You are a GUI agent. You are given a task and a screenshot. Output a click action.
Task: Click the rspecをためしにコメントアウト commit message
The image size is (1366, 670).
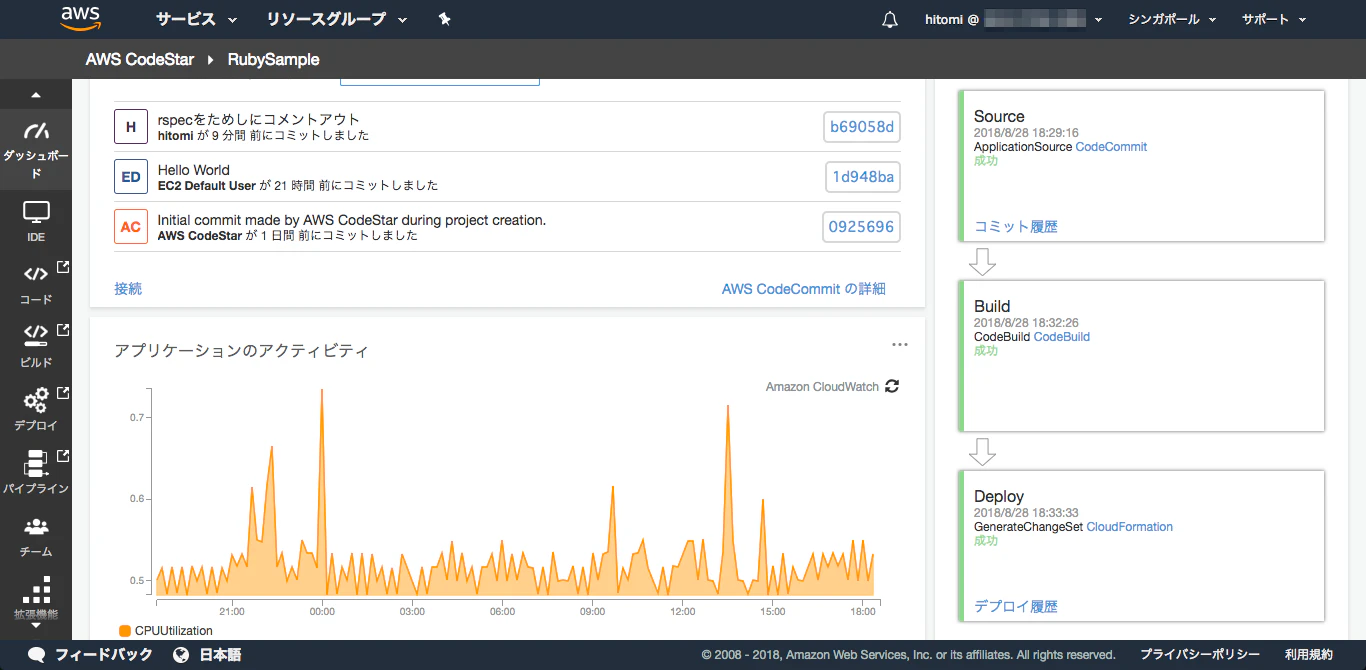[259, 119]
